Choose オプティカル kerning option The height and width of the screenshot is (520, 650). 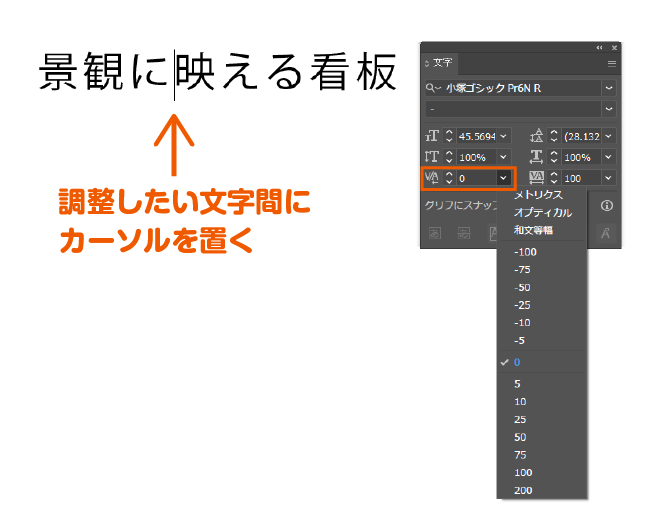542,212
